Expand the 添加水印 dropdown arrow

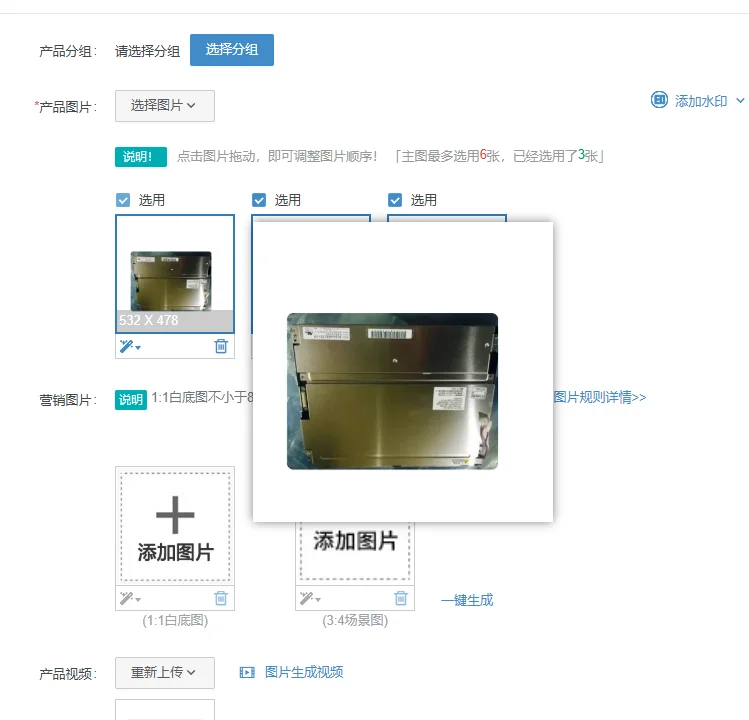[x=740, y=101]
